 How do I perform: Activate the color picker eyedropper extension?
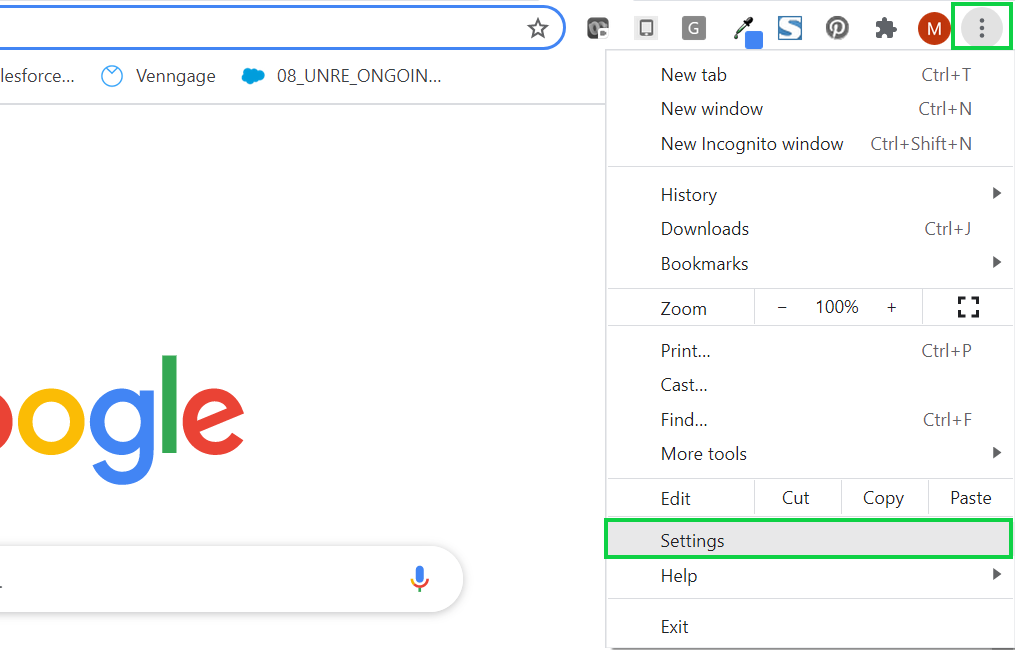(x=746, y=30)
